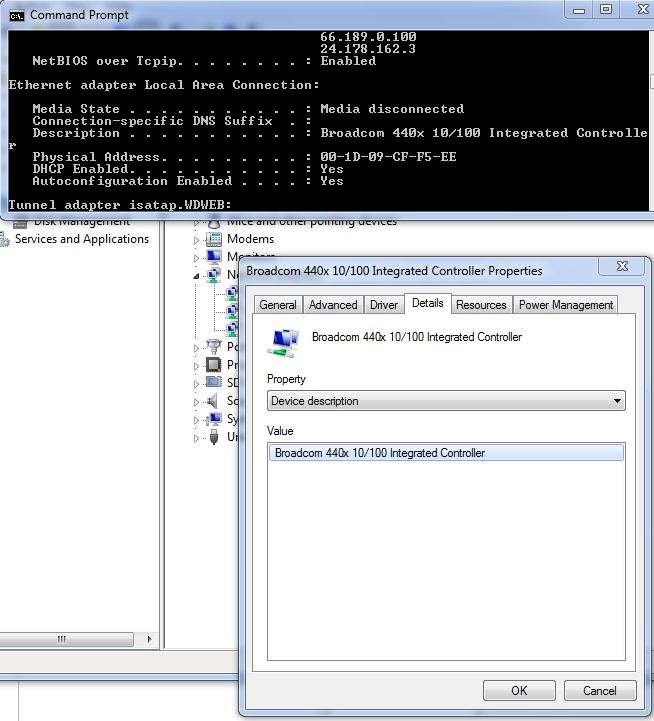654x721 pixels.
Task: Click the Processors chip icon in device tree
Action: click(213, 365)
